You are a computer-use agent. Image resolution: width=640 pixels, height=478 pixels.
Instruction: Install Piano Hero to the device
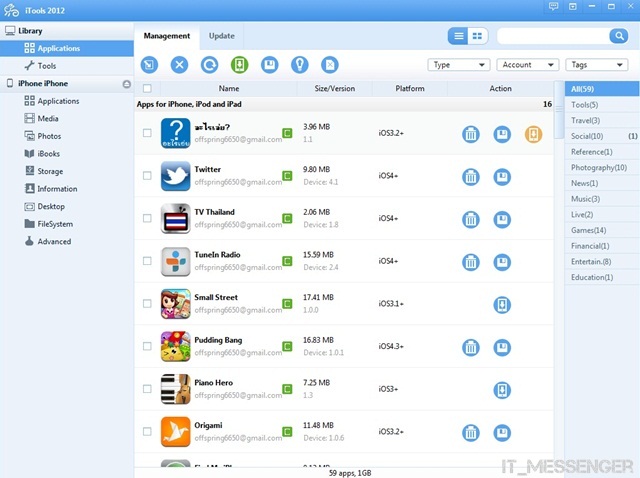(x=502, y=390)
